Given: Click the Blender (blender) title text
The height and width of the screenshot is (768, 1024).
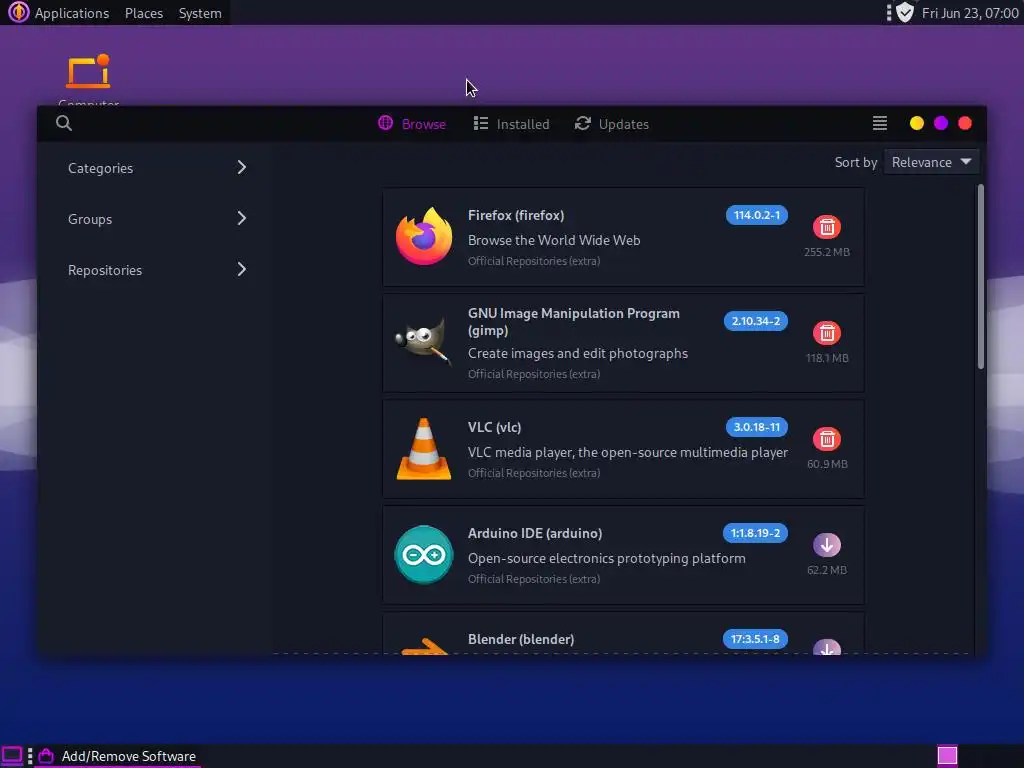Looking at the screenshot, I should pos(521,639).
